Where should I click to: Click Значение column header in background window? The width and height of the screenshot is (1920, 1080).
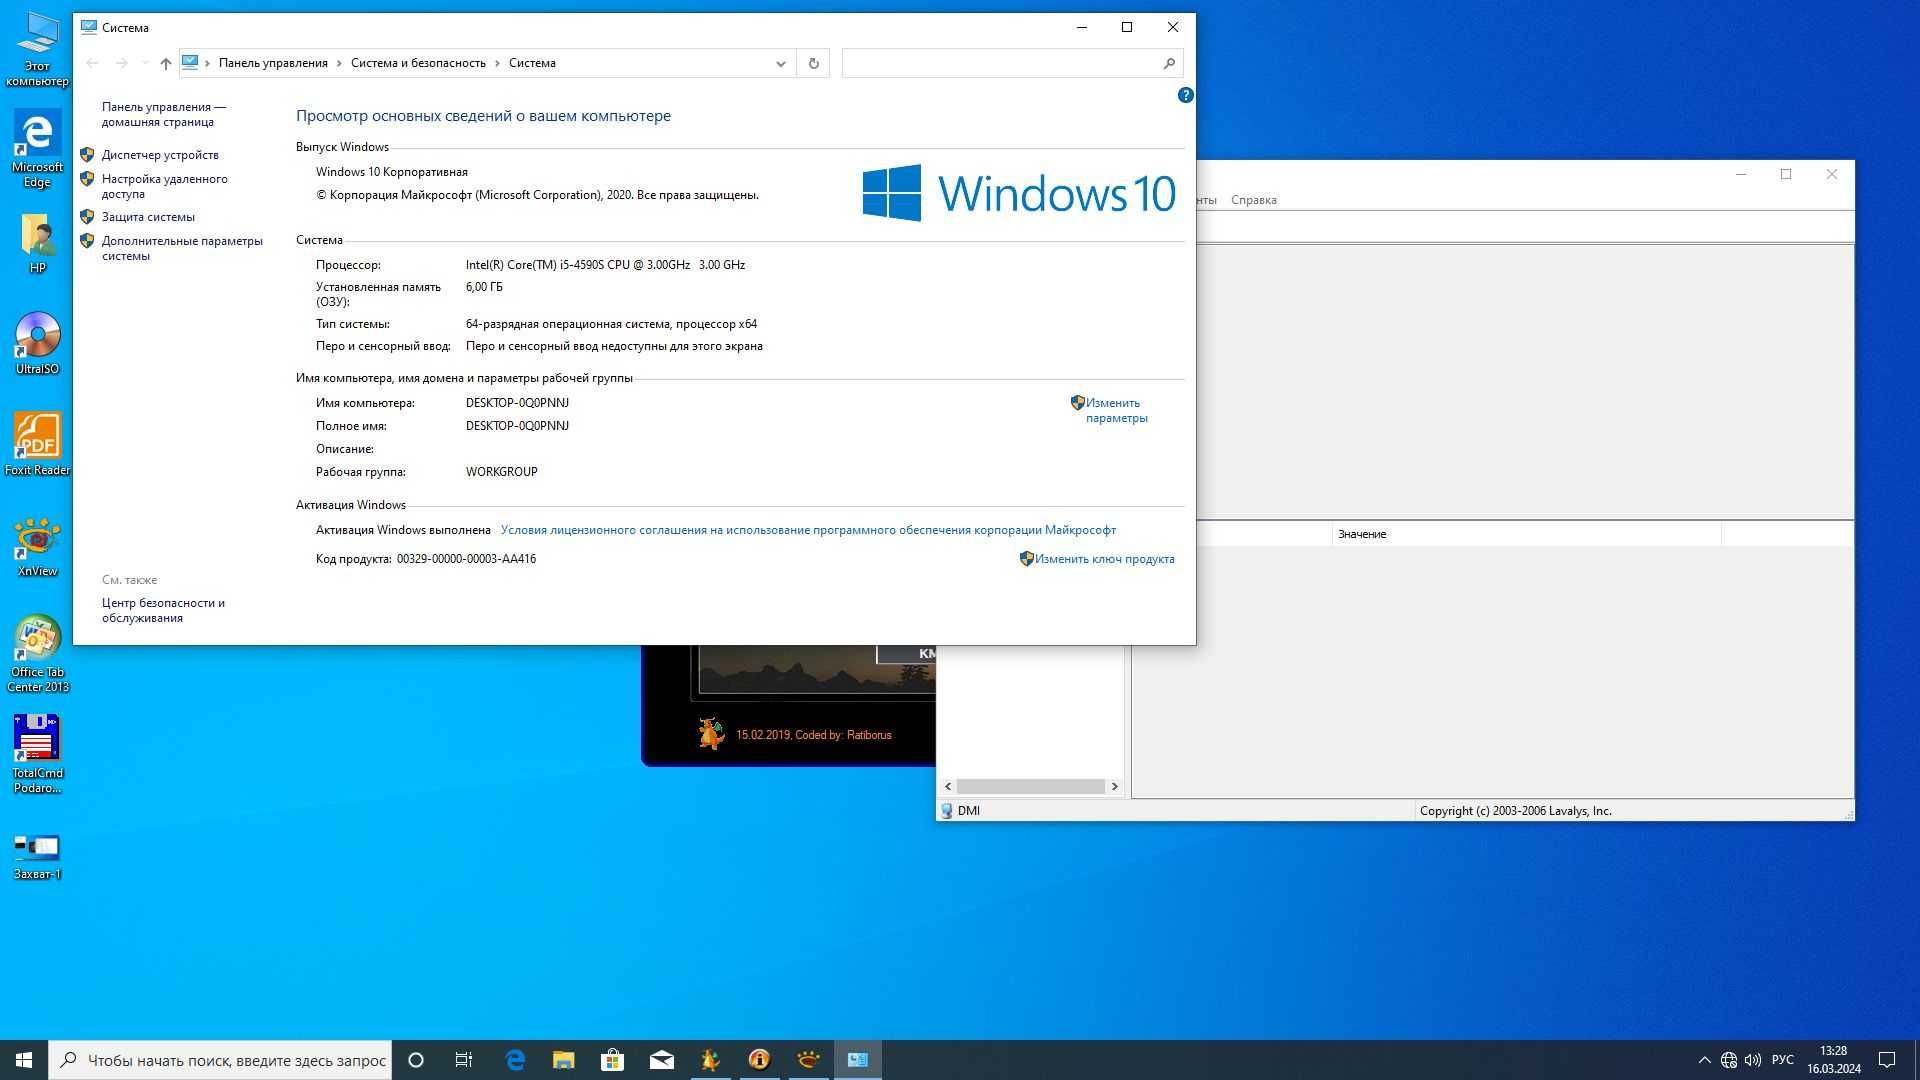coord(1526,534)
